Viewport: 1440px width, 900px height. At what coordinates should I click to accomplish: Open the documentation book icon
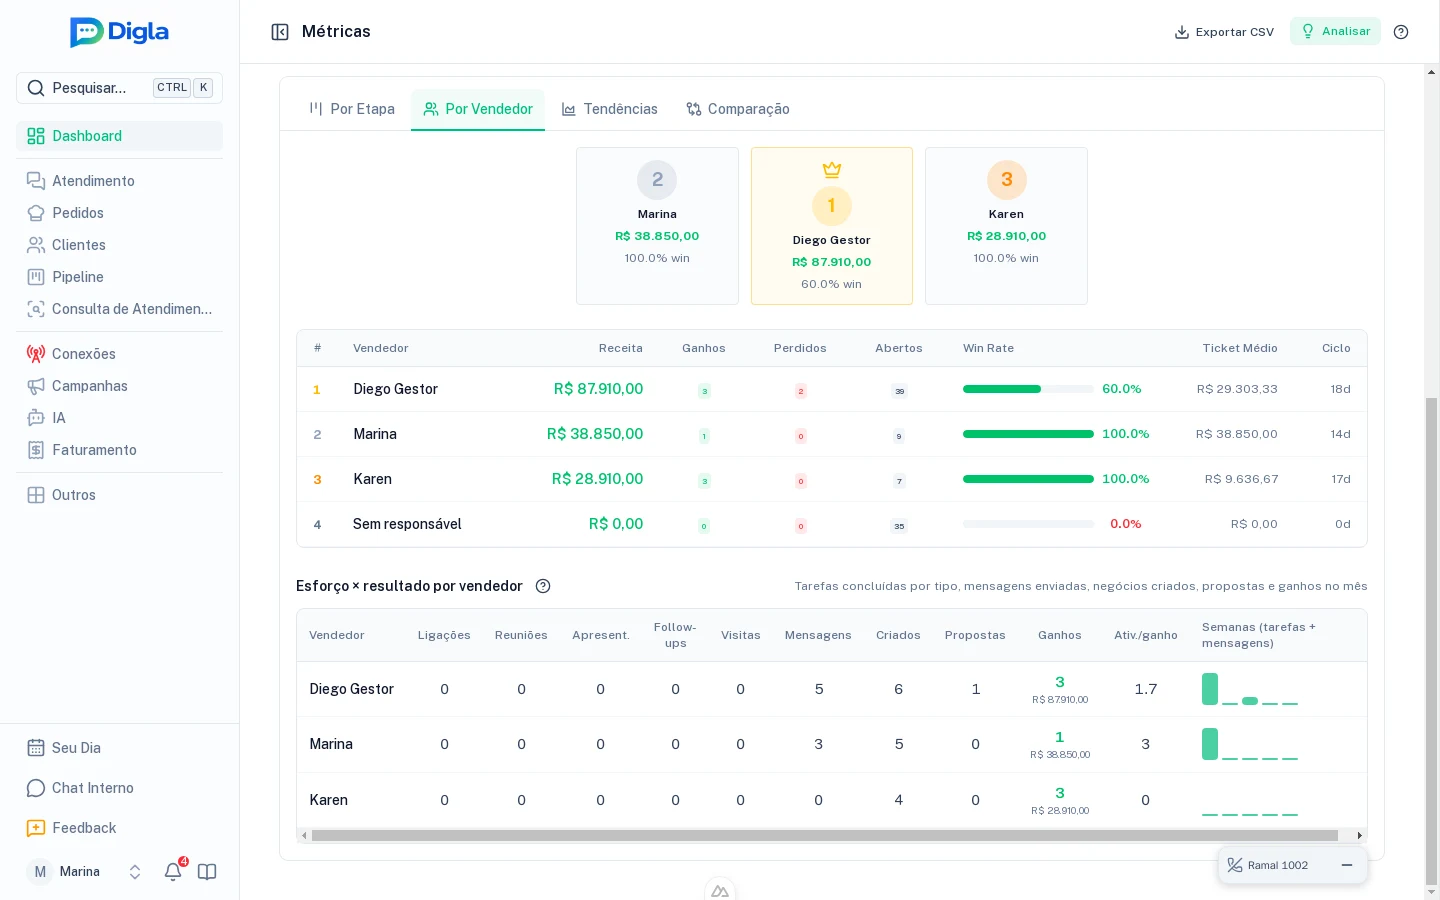coord(207,872)
